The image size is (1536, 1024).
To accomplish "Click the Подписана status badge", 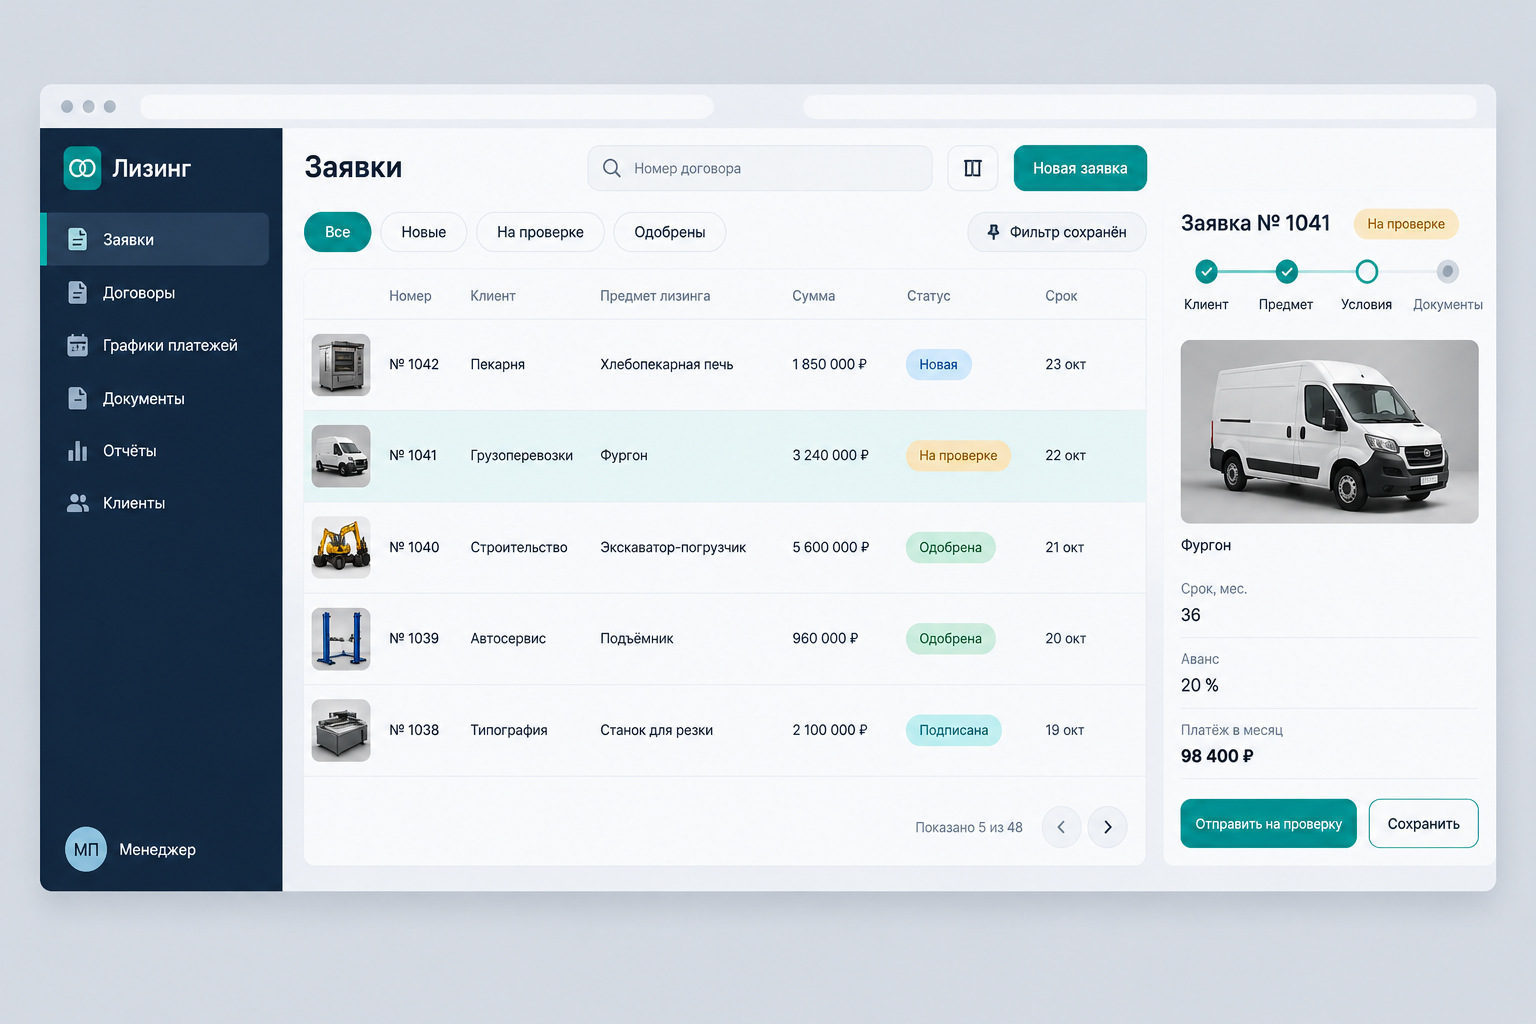I will coord(953,730).
